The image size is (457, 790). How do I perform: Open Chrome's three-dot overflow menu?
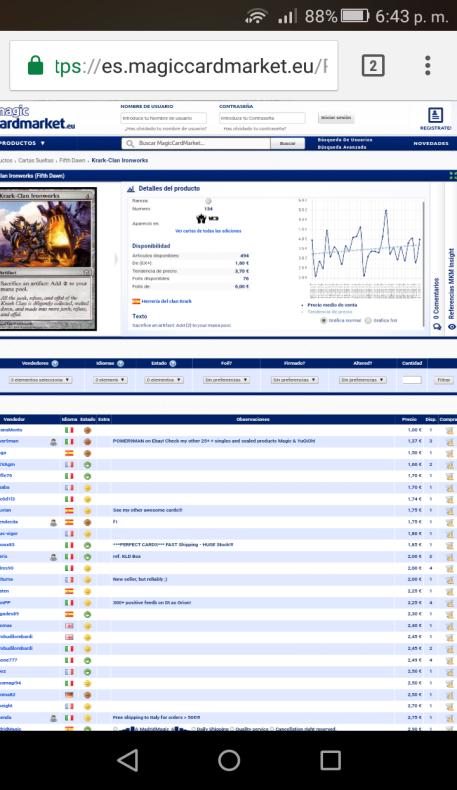point(427,66)
